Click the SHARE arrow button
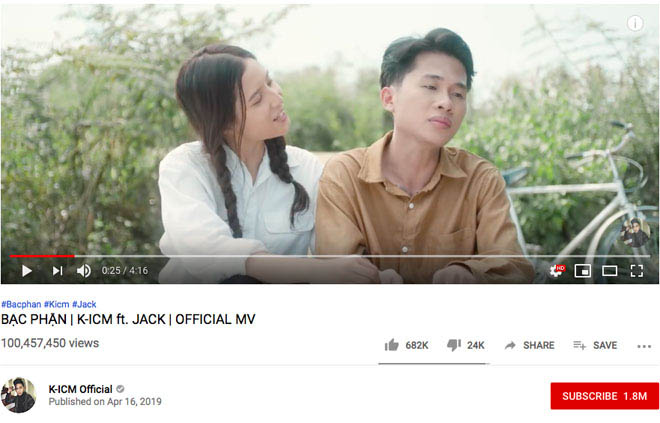 point(530,345)
